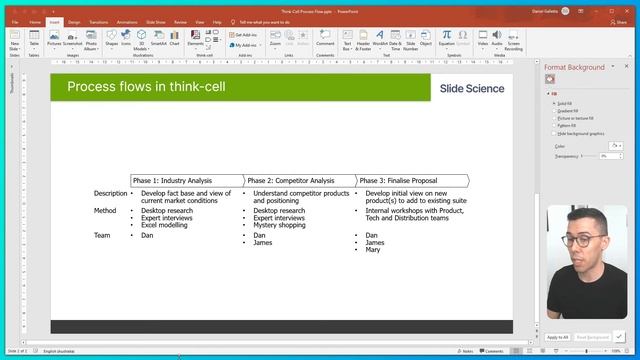This screenshot has width=640, height=360.
Task: Open Photo Album tool
Action: tap(91, 40)
